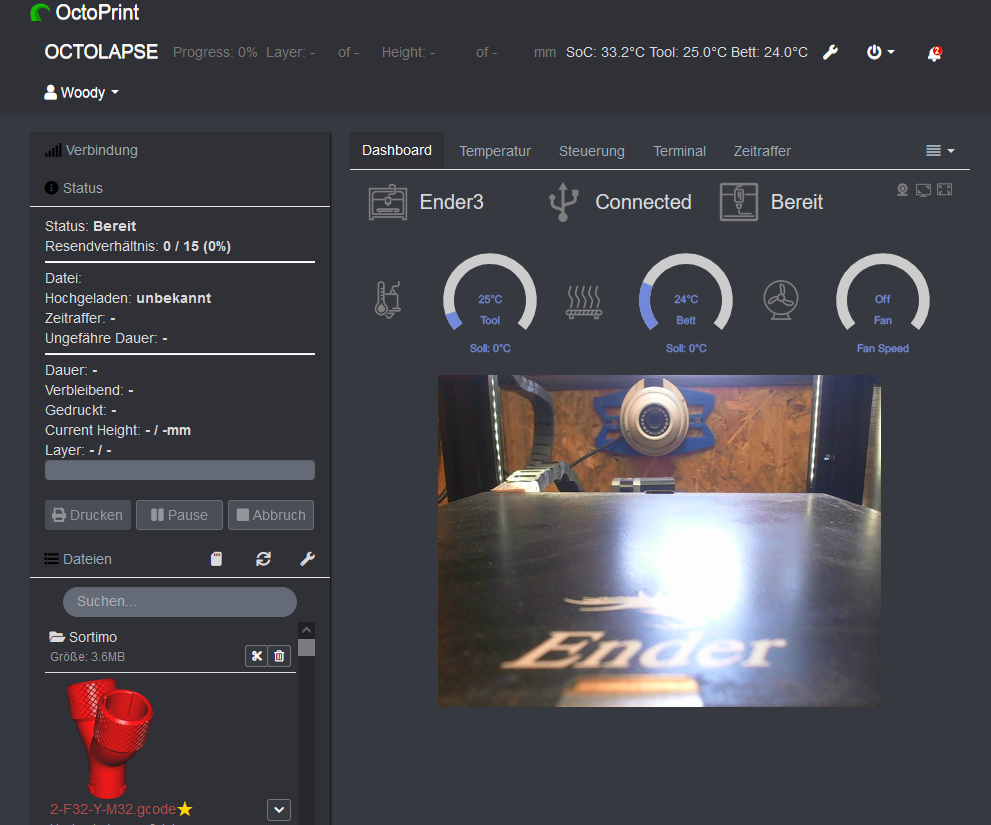The image size is (991, 825).
Task: Click the 'Soll: 0°C' label under Tool
Action: point(490,348)
